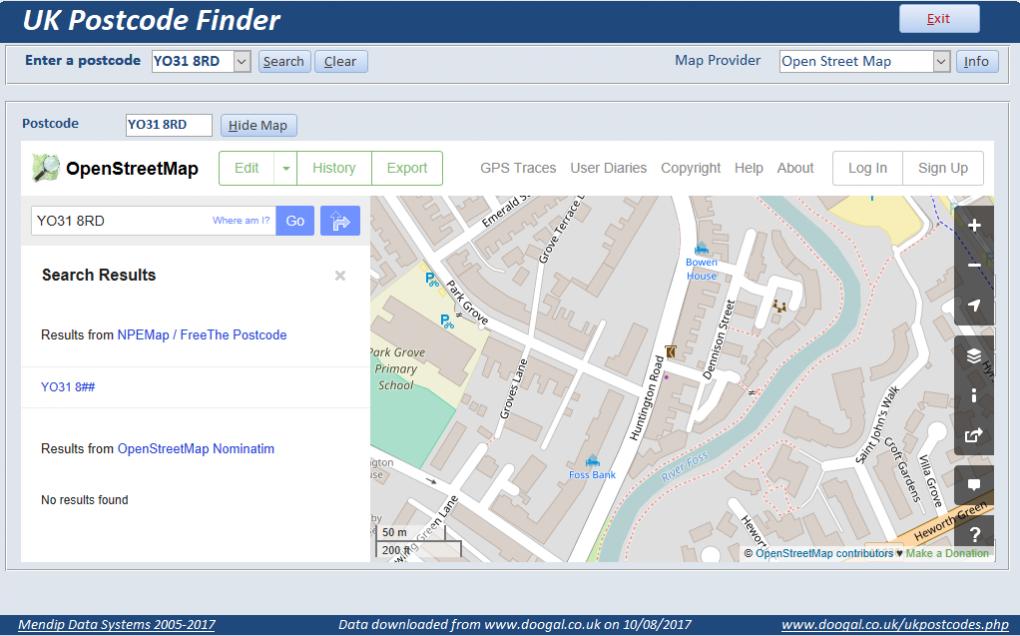Open GPS Traces menu item
1020x636 pixels.
(518, 168)
